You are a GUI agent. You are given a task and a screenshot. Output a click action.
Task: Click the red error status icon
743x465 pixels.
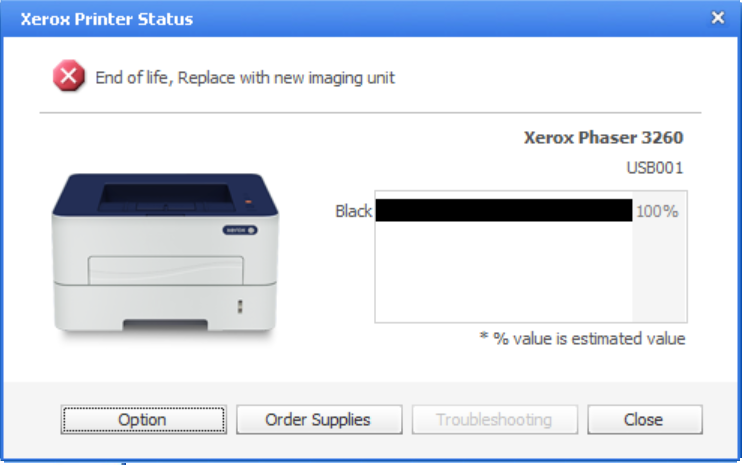pos(69,75)
